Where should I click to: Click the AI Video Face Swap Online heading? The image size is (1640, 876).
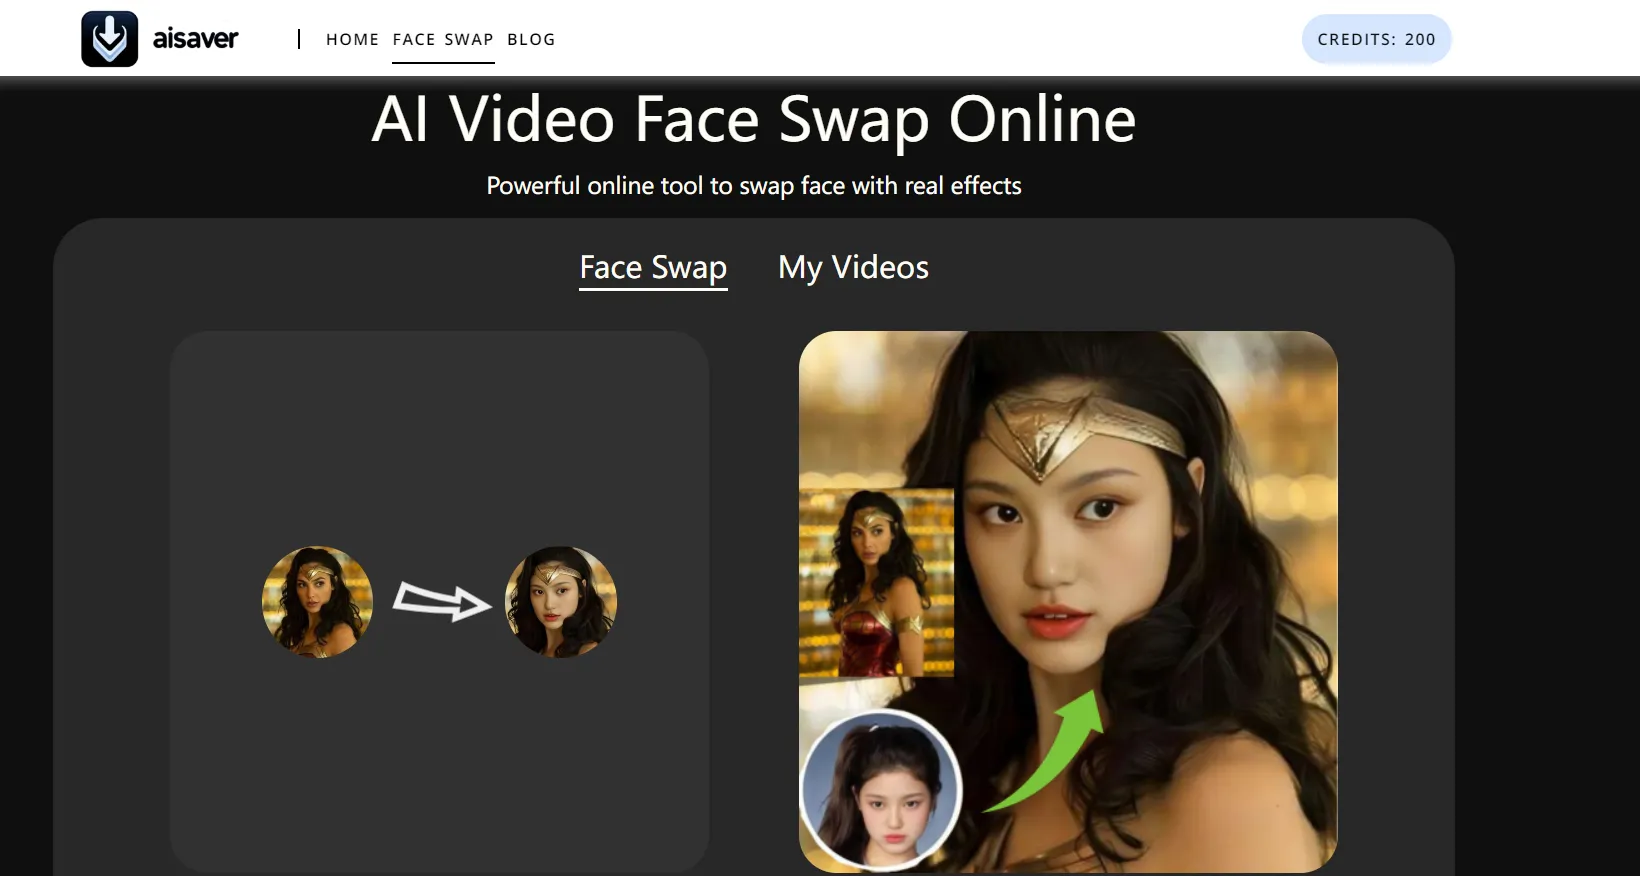pos(754,120)
